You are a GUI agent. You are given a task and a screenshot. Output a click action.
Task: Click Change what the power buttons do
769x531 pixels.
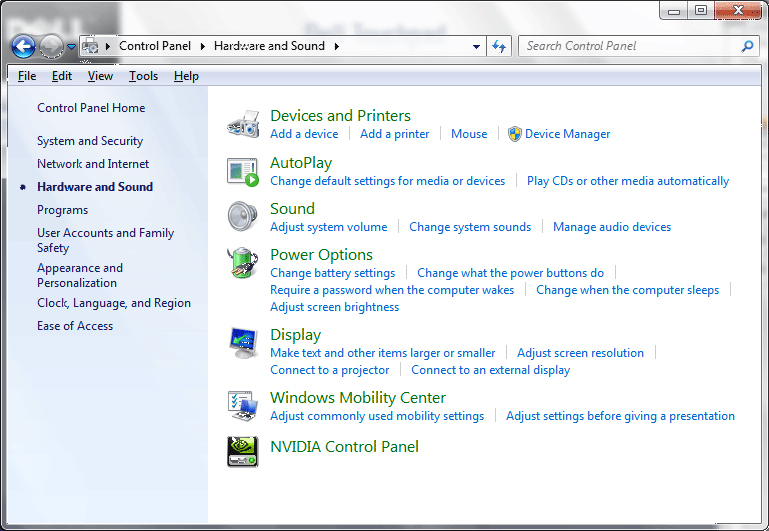point(511,273)
